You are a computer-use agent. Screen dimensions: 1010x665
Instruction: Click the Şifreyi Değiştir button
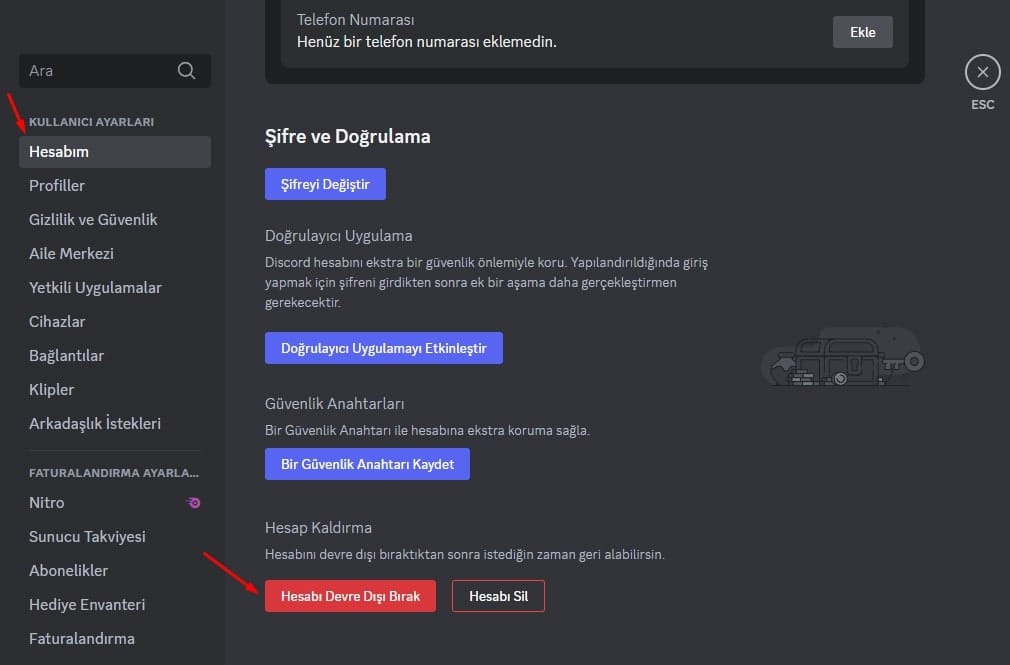[x=325, y=184]
